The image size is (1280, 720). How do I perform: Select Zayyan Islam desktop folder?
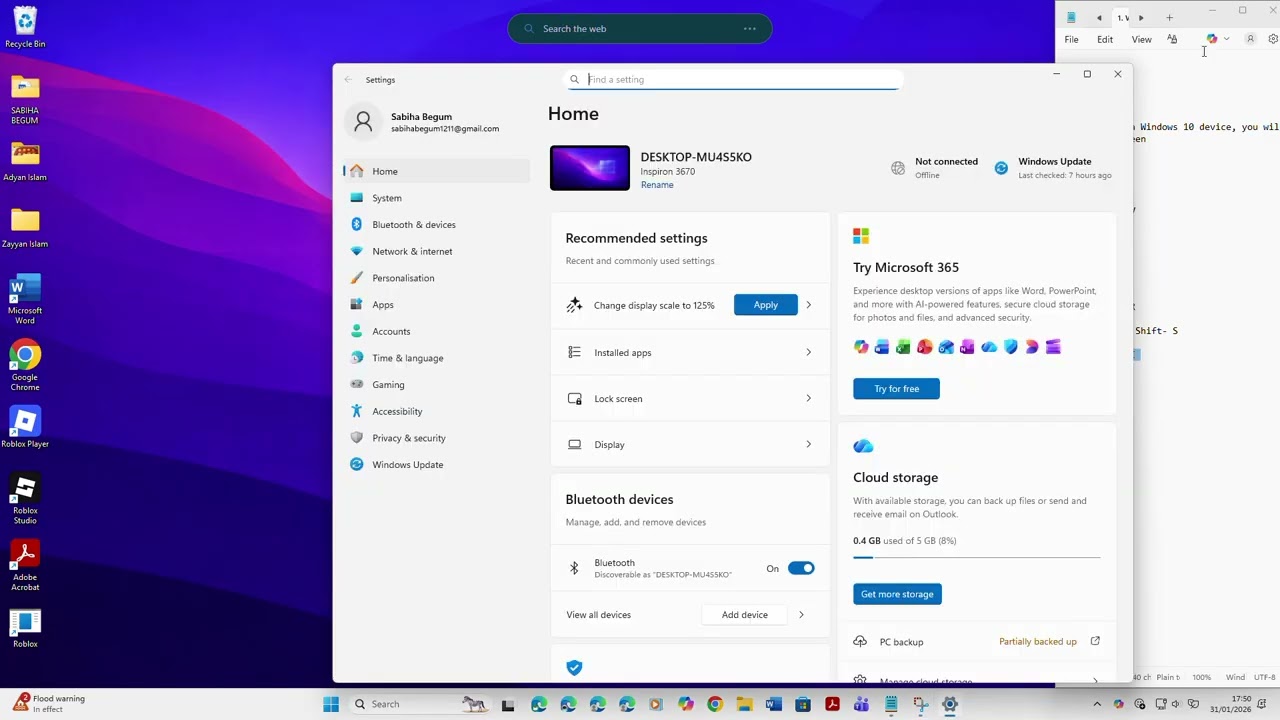click(x=25, y=227)
